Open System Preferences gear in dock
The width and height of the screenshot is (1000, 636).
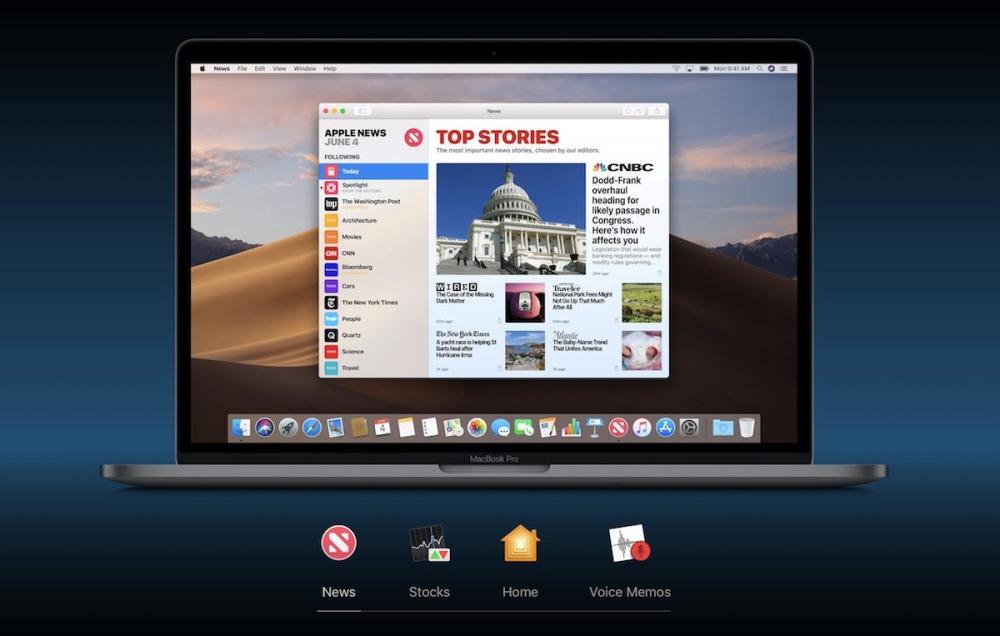tap(689, 427)
